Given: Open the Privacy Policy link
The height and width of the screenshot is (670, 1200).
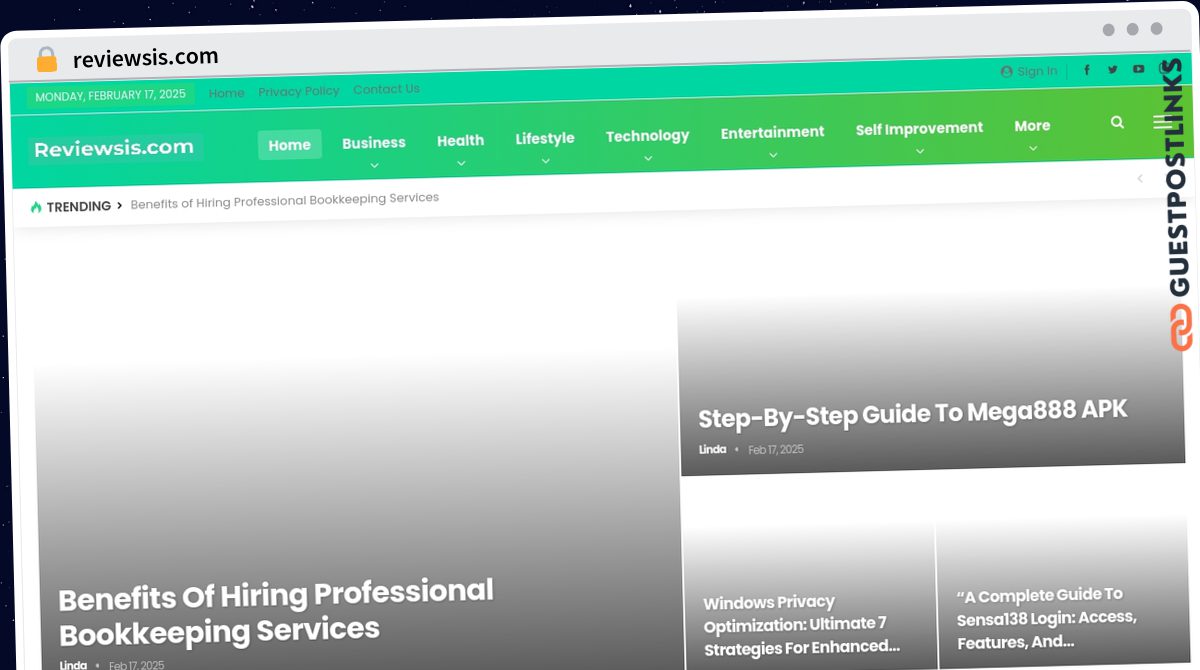Looking at the screenshot, I should pos(299,91).
